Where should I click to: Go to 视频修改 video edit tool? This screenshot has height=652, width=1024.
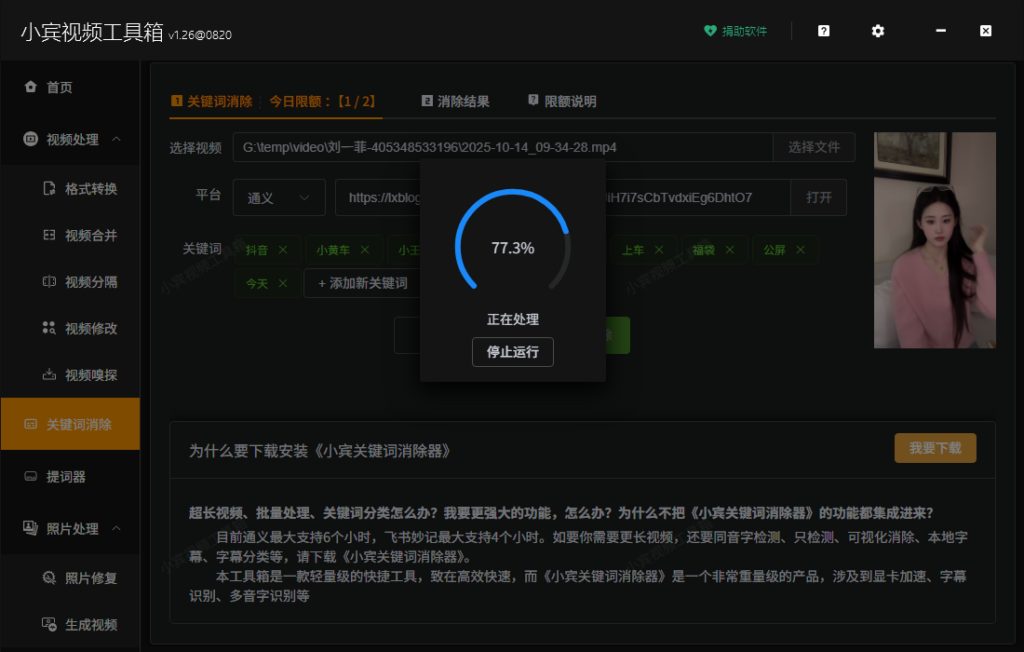tap(90, 329)
